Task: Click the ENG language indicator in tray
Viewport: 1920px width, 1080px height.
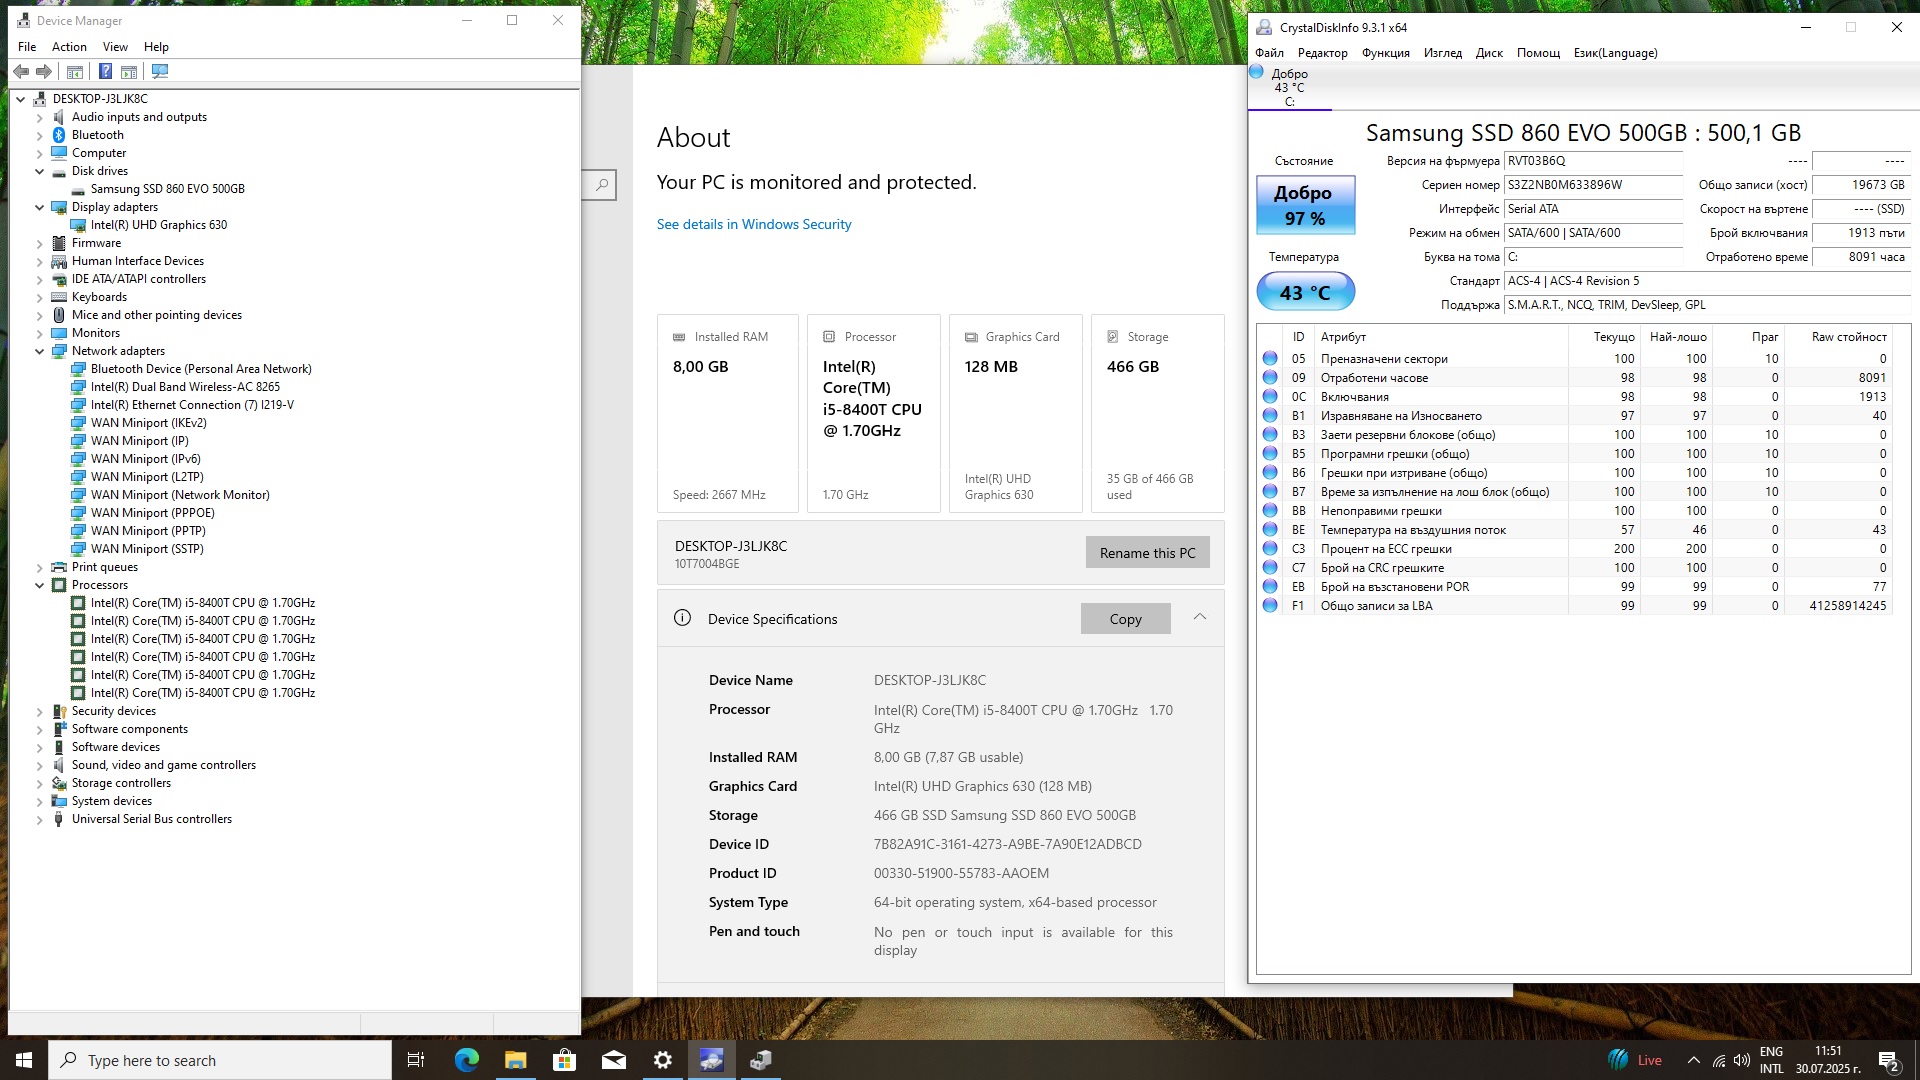Action: click(1771, 1052)
